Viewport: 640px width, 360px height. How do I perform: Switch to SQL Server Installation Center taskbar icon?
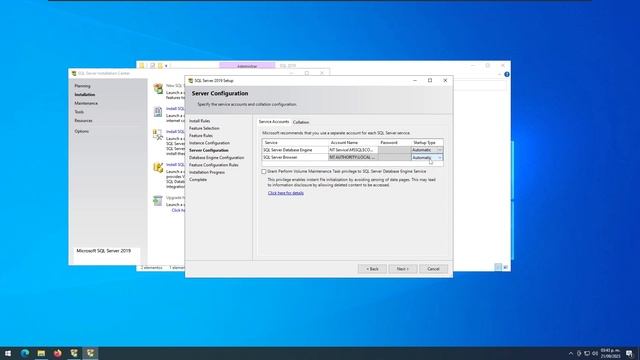coord(74,353)
